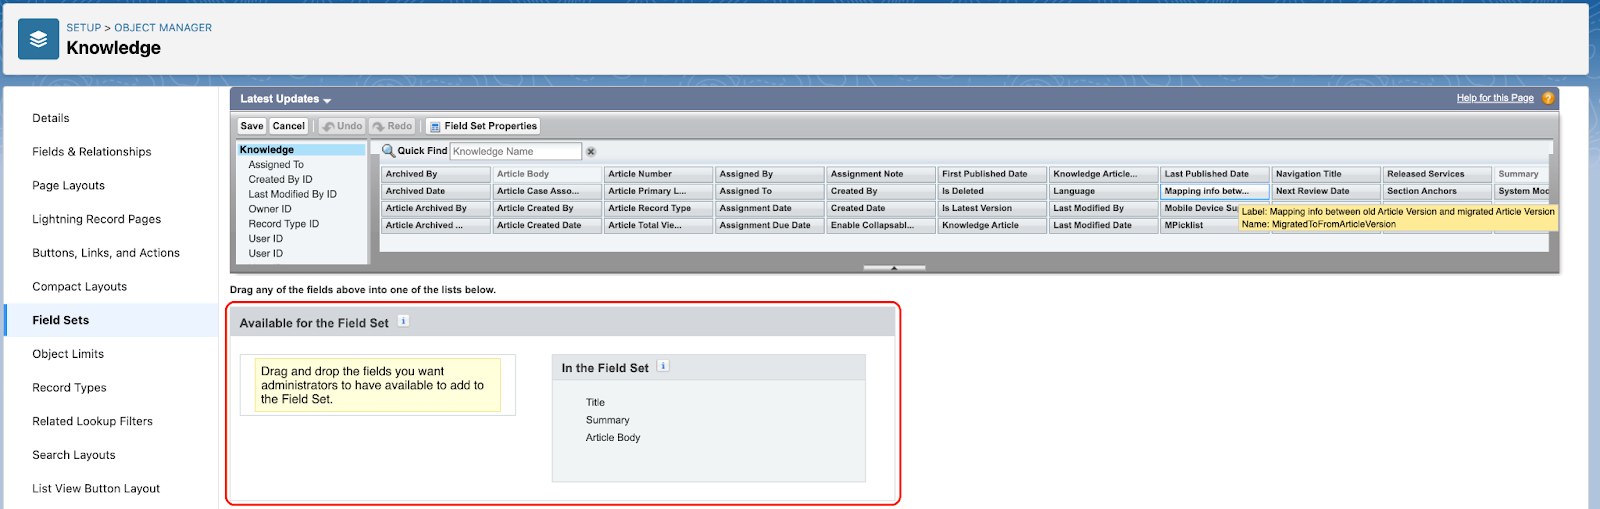Focus the Quick Find Knowledge Name field
The height and width of the screenshot is (509, 1600).
pos(516,151)
